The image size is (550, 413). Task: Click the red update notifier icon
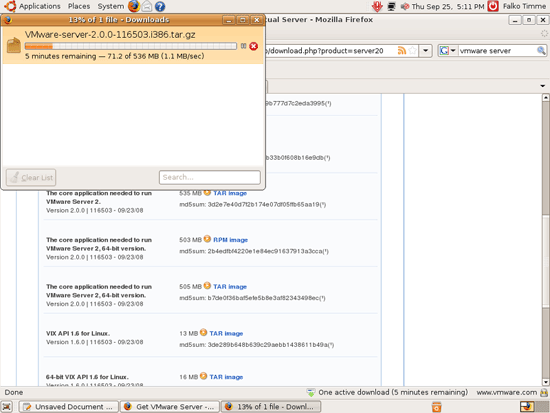(377, 6)
